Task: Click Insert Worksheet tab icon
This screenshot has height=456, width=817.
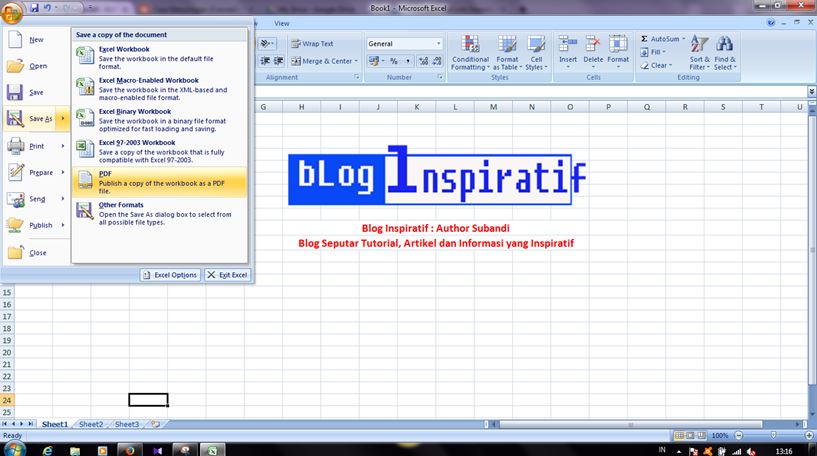Action: point(155,424)
